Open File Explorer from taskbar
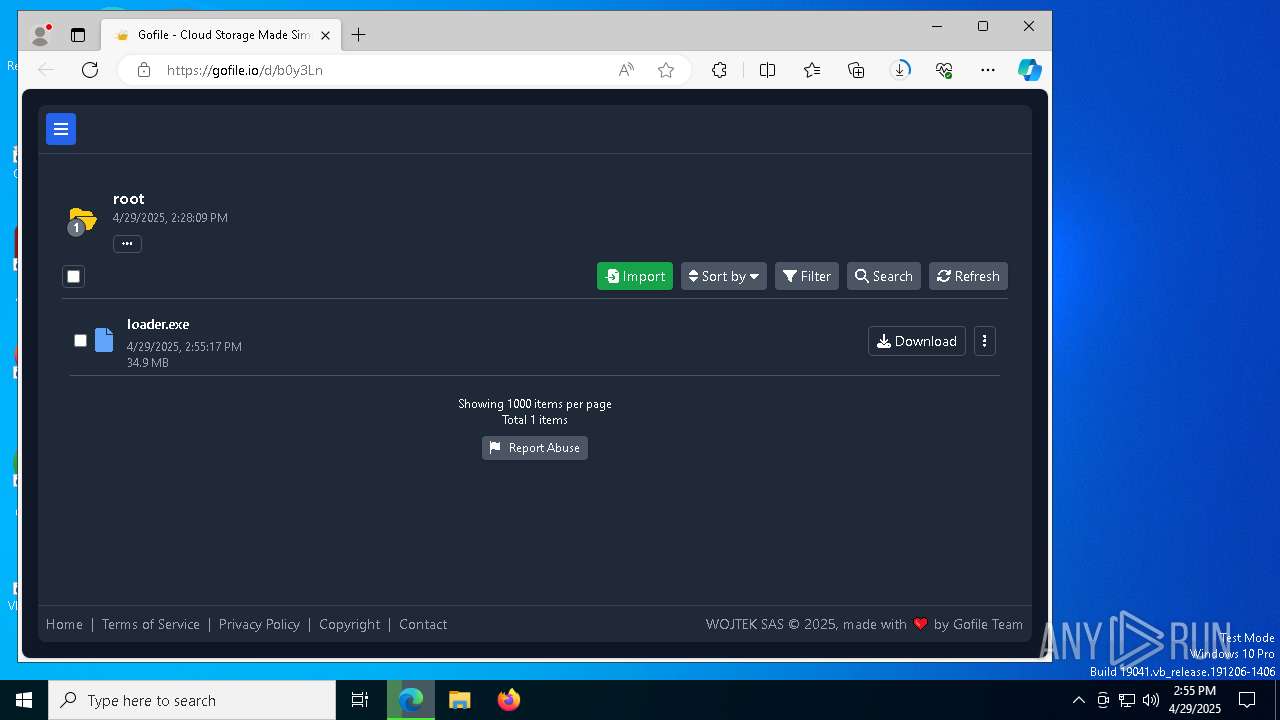The width and height of the screenshot is (1280, 720). tap(459, 700)
